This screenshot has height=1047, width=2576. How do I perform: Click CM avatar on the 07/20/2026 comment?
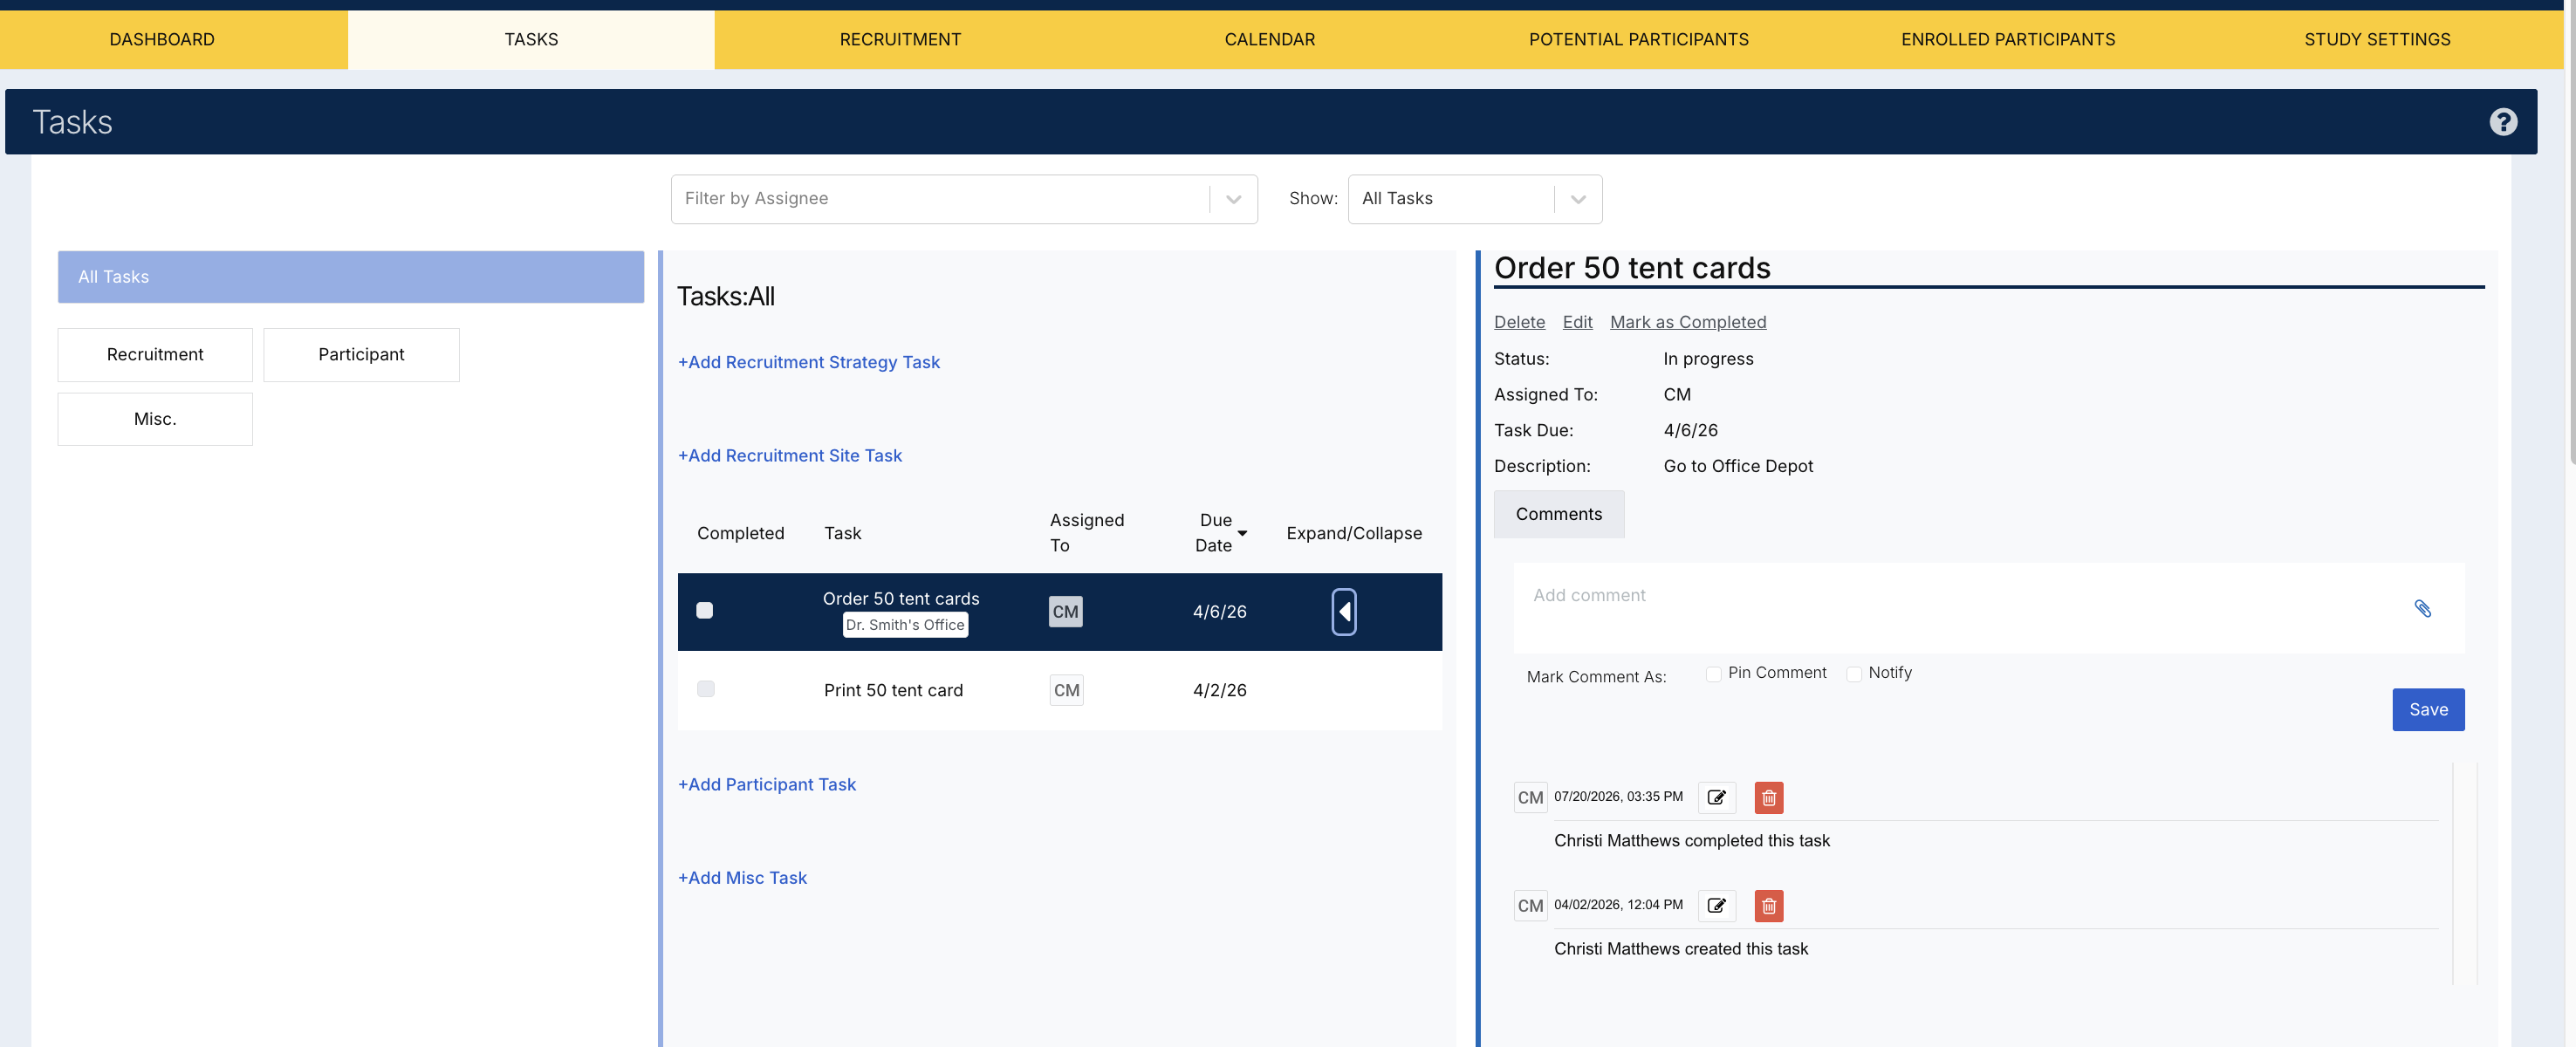coord(1530,797)
